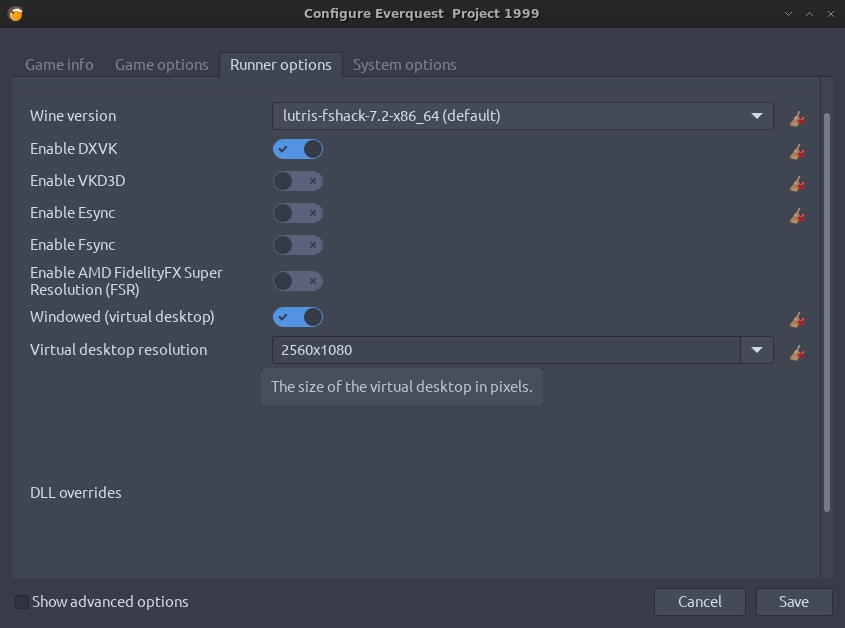The image size is (845, 628).
Task: Close the Configure Everquest window
Action: [829, 13]
